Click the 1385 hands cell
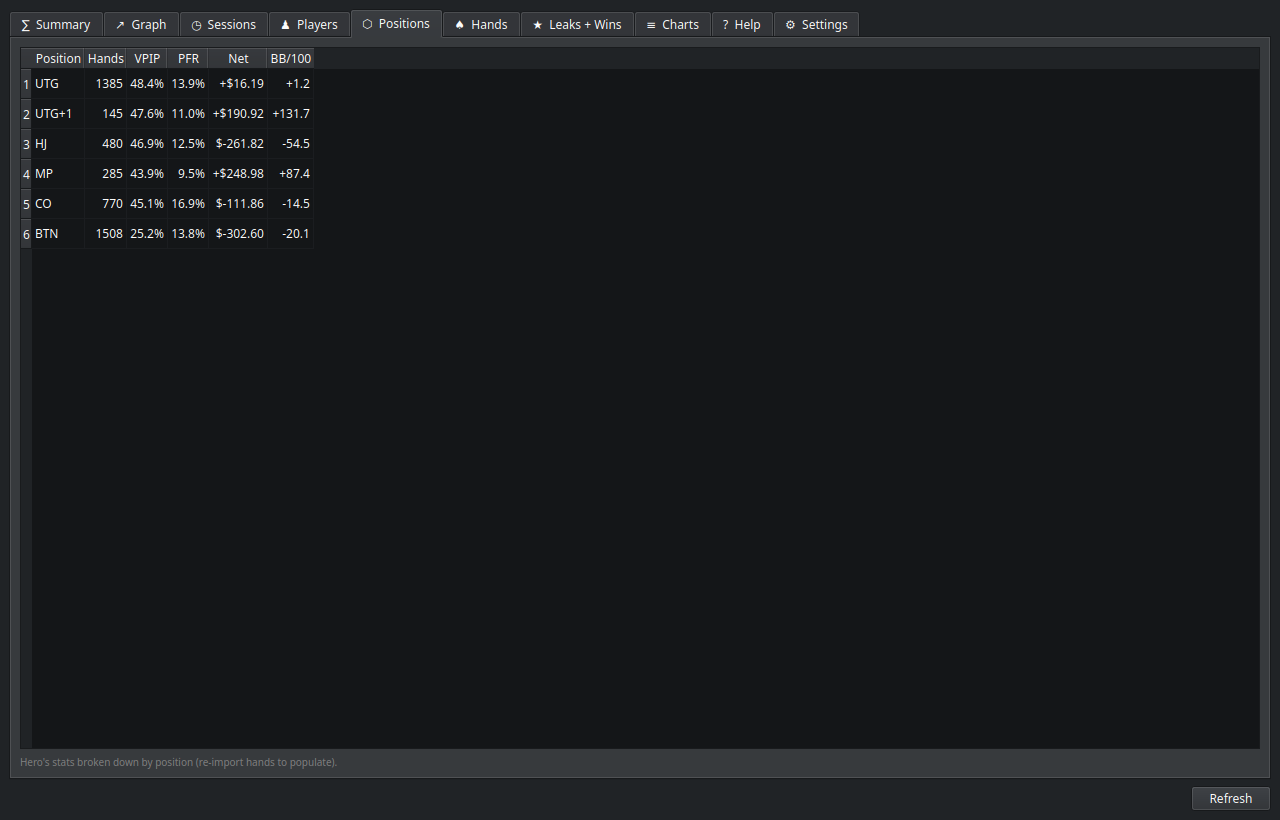Screen dimensions: 1280x820 point(105,84)
